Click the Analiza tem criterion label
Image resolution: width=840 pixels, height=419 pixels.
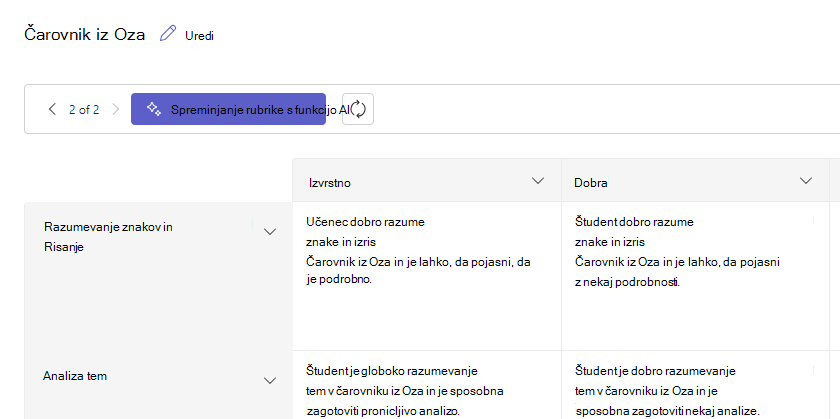[x=75, y=376]
